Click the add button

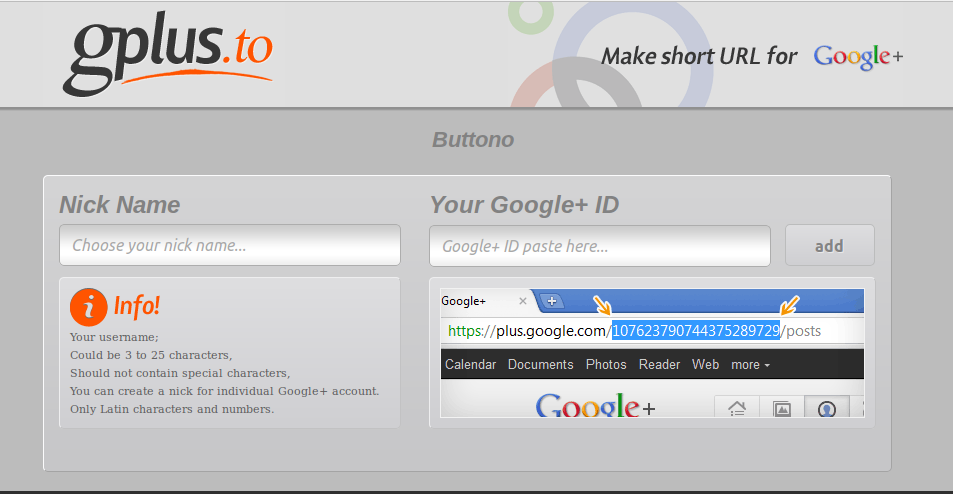click(830, 245)
